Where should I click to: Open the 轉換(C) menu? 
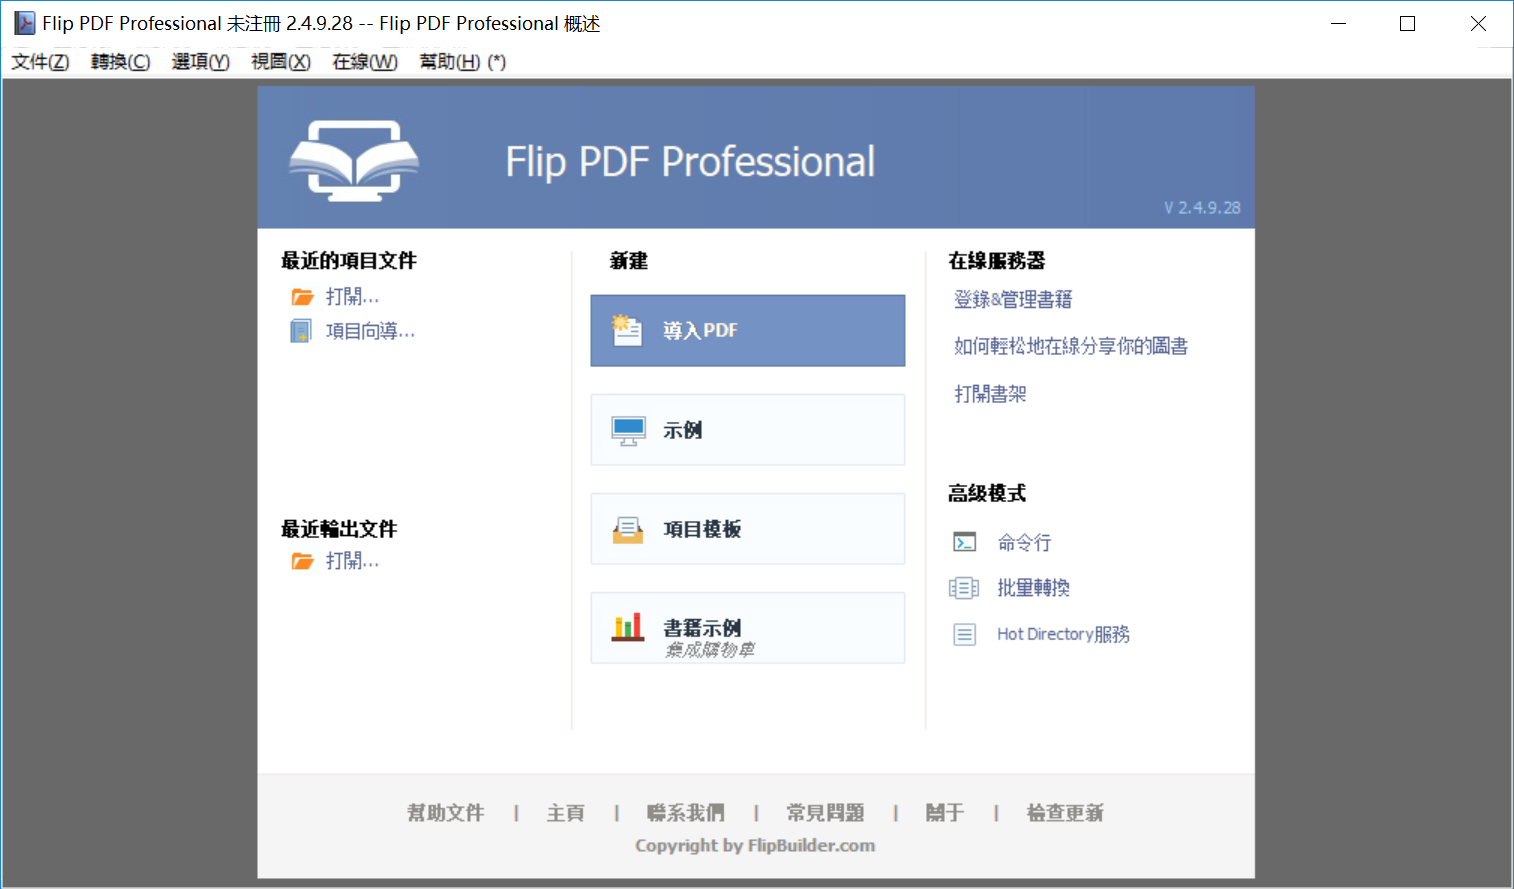pos(120,62)
